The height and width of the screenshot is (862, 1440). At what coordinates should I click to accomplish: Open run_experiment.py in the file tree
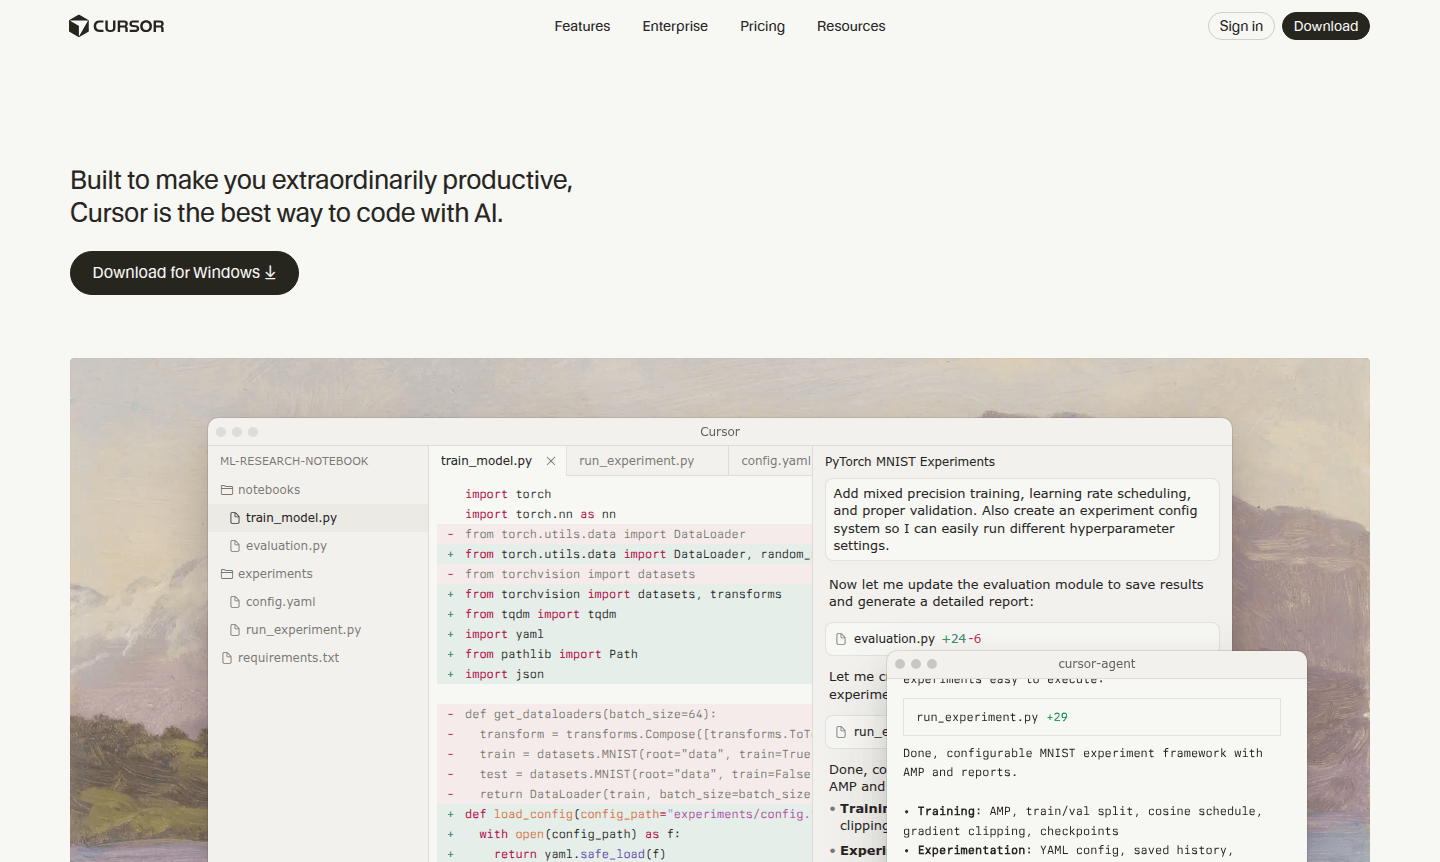tap(303, 630)
